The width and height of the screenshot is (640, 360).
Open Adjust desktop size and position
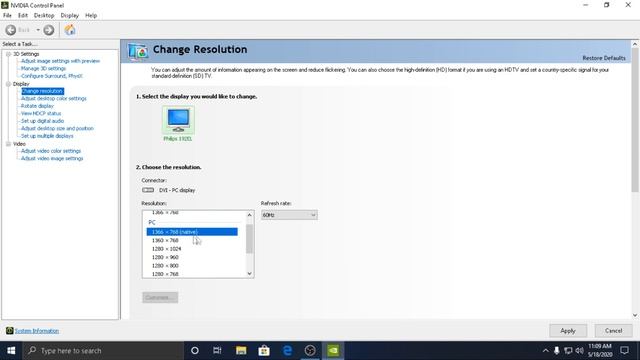click(x=57, y=128)
